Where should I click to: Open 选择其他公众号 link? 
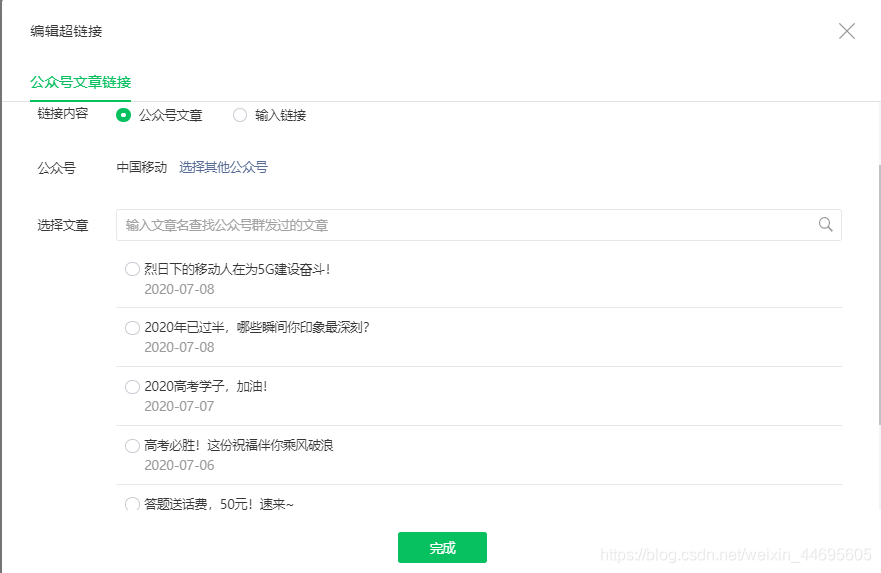(x=223, y=167)
